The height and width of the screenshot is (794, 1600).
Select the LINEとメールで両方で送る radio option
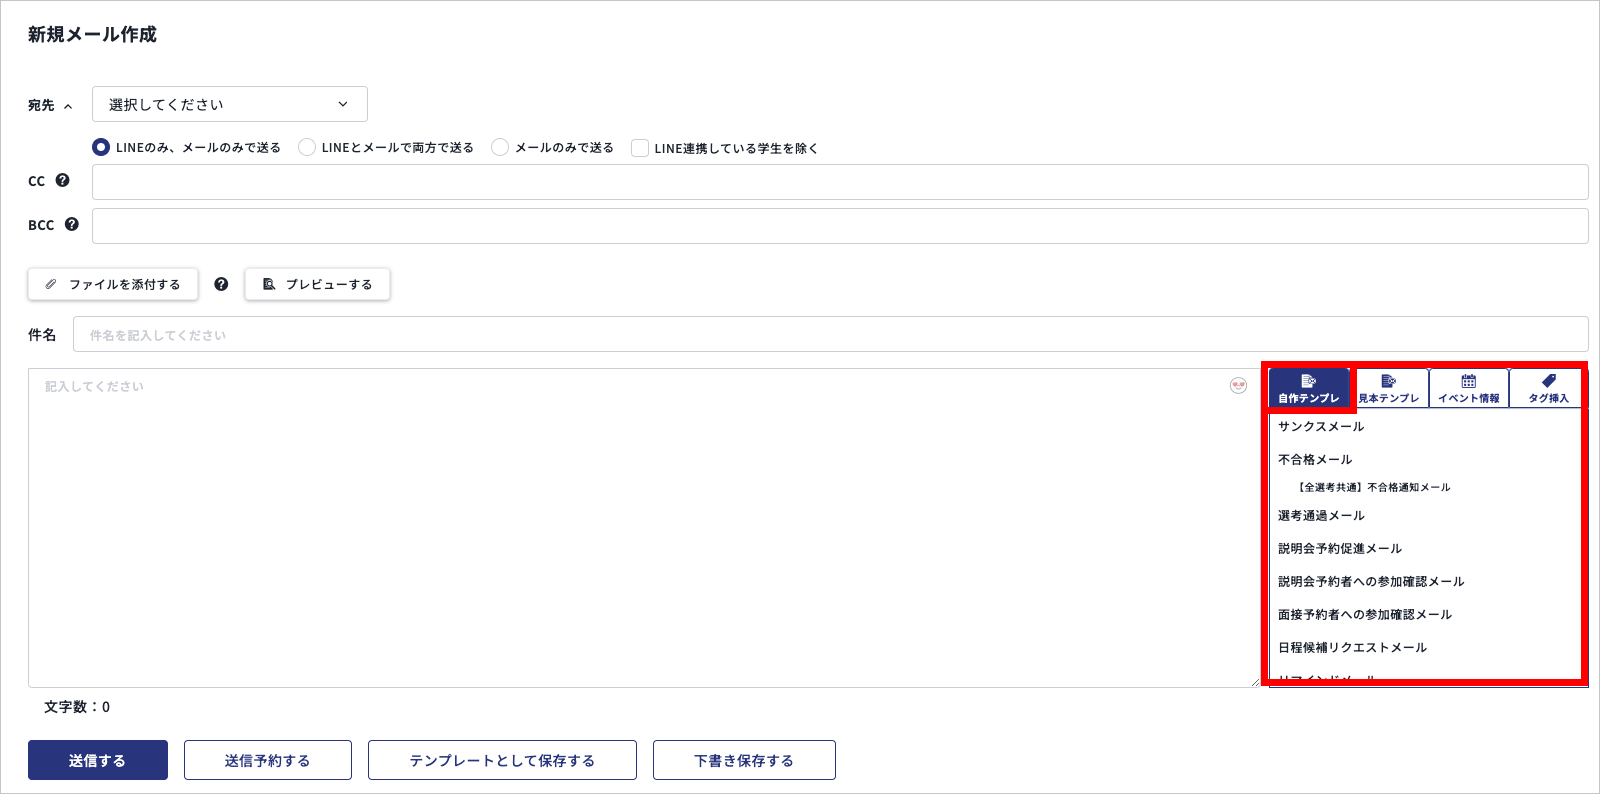(x=307, y=147)
